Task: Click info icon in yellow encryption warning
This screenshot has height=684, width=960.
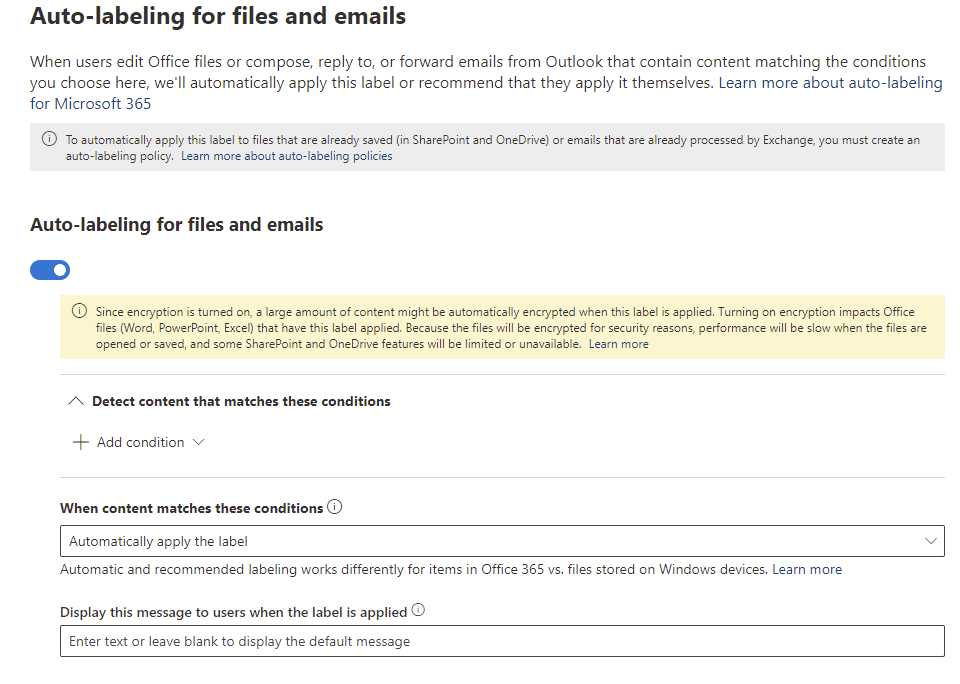Action: pyautogui.click(x=79, y=311)
